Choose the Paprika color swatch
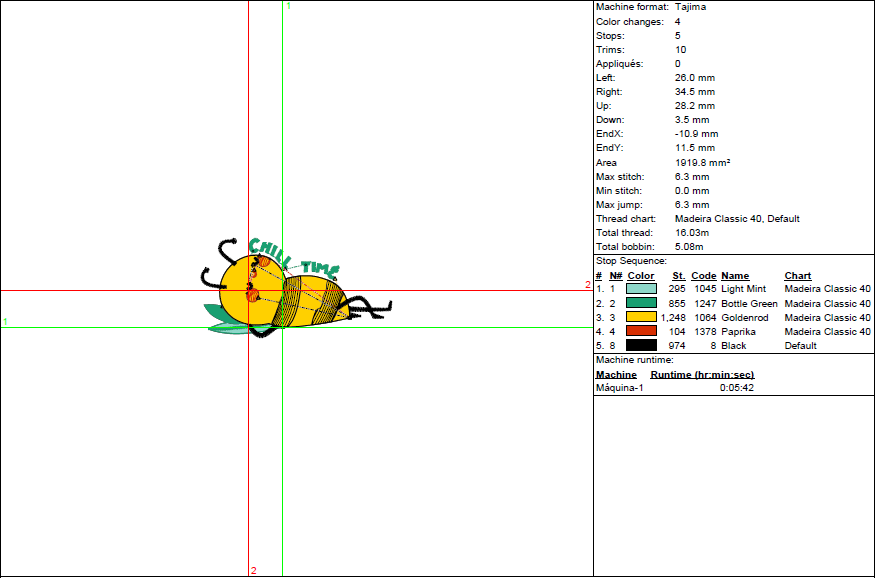 click(641, 331)
